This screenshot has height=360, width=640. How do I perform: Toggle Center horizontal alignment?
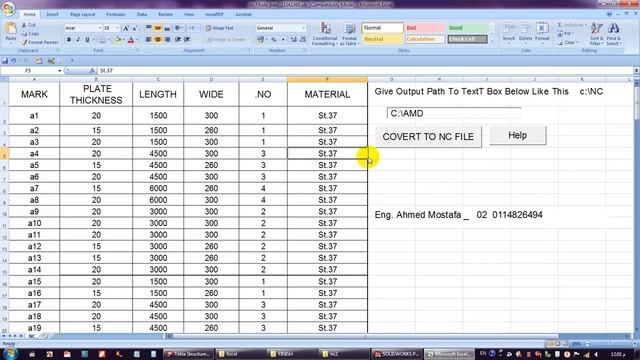click(x=158, y=40)
